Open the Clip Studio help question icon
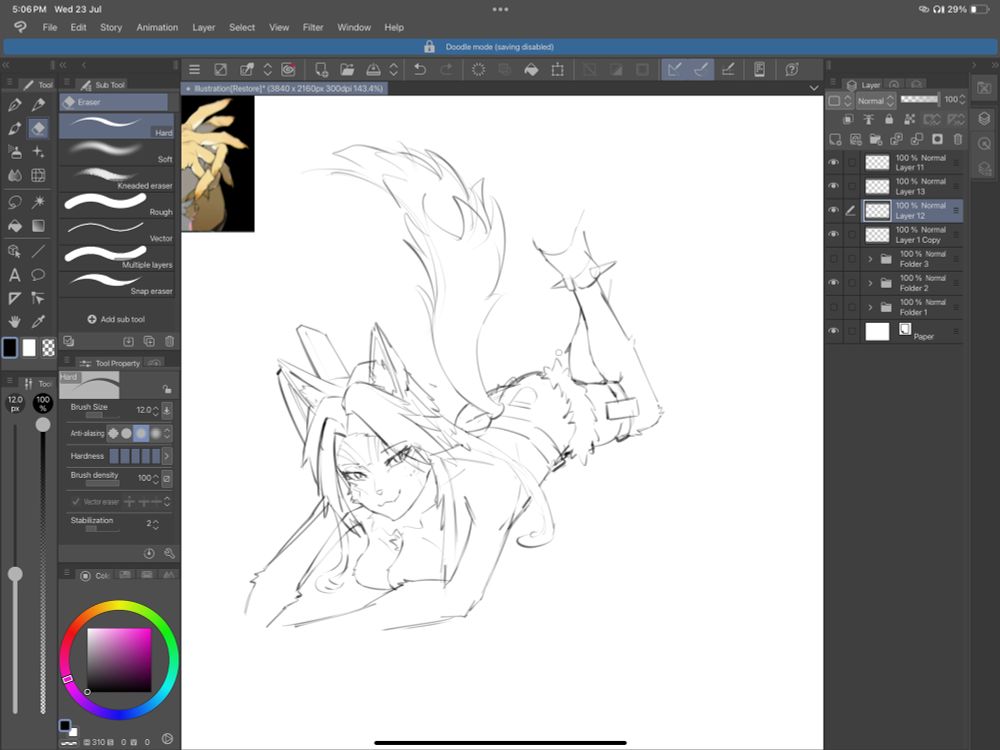1000x750 pixels. [x=792, y=70]
